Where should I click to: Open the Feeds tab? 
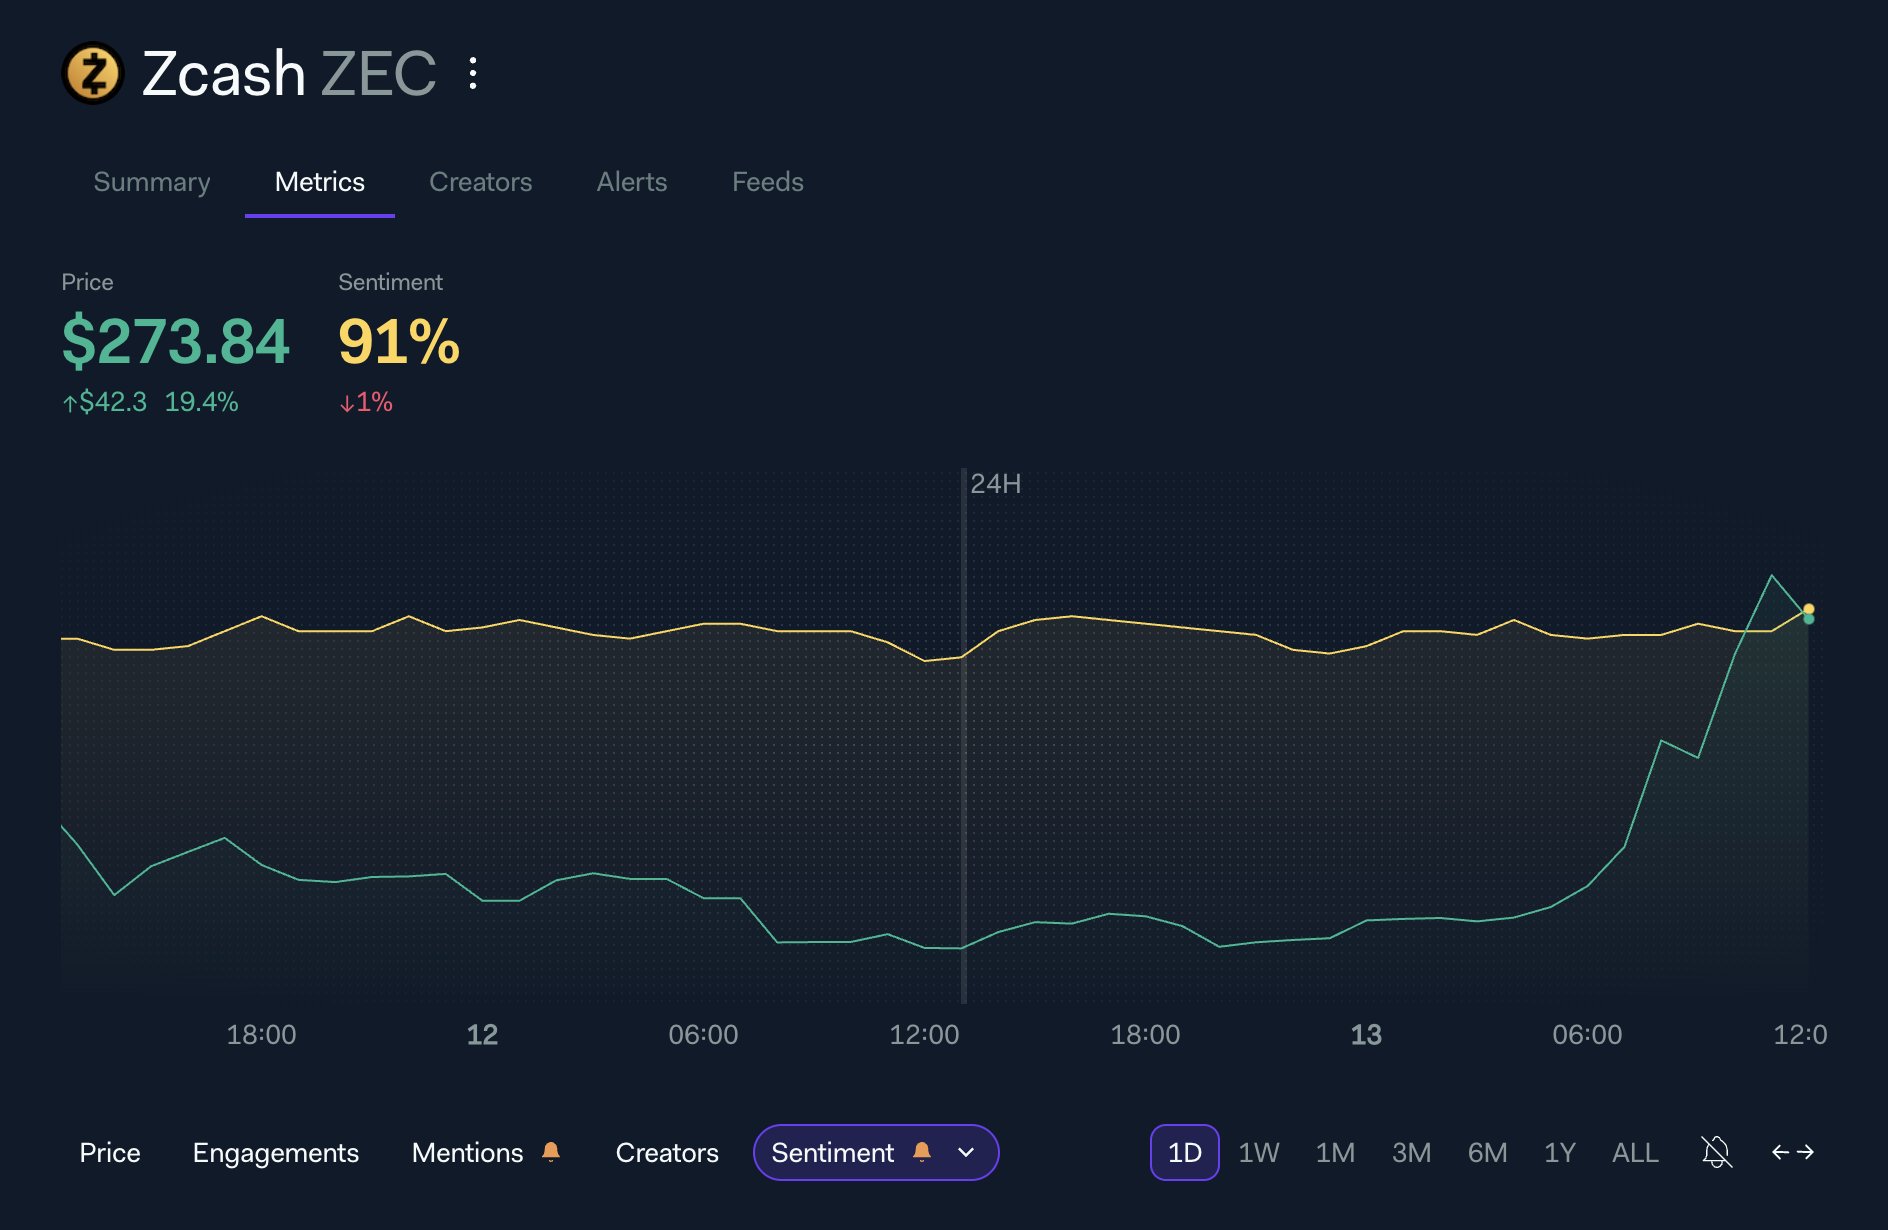(x=767, y=182)
